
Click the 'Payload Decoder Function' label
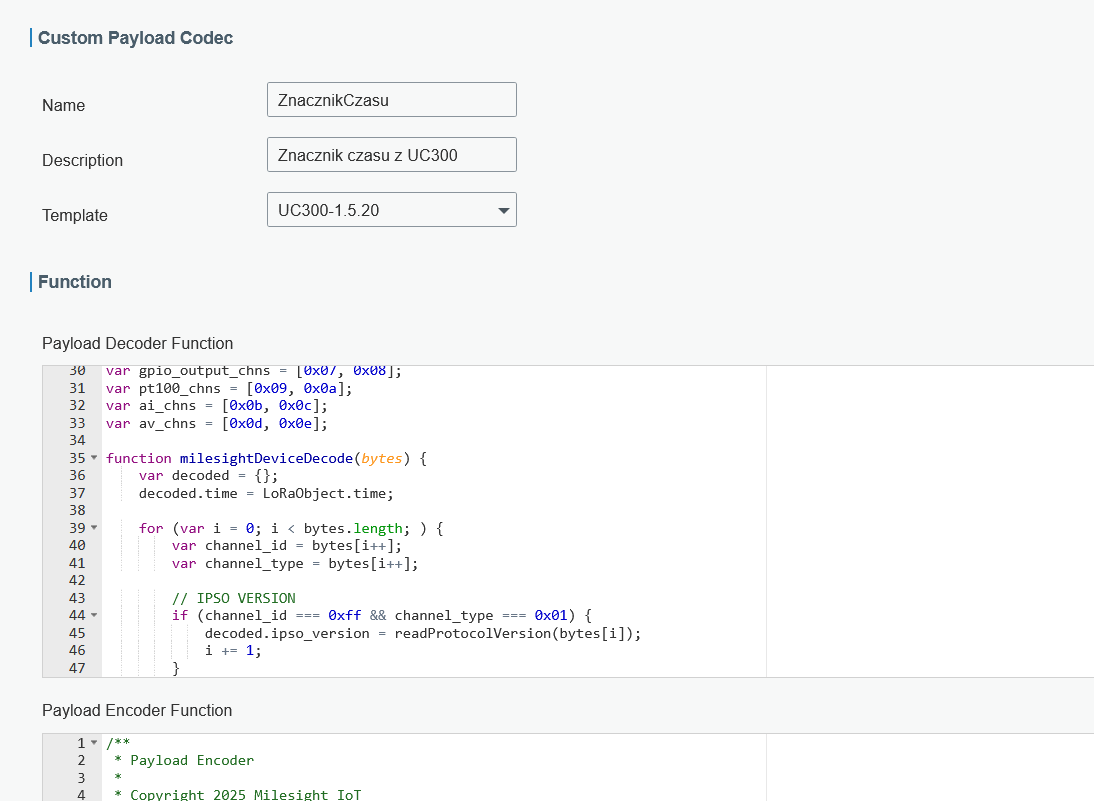pyautogui.click(x=137, y=343)
